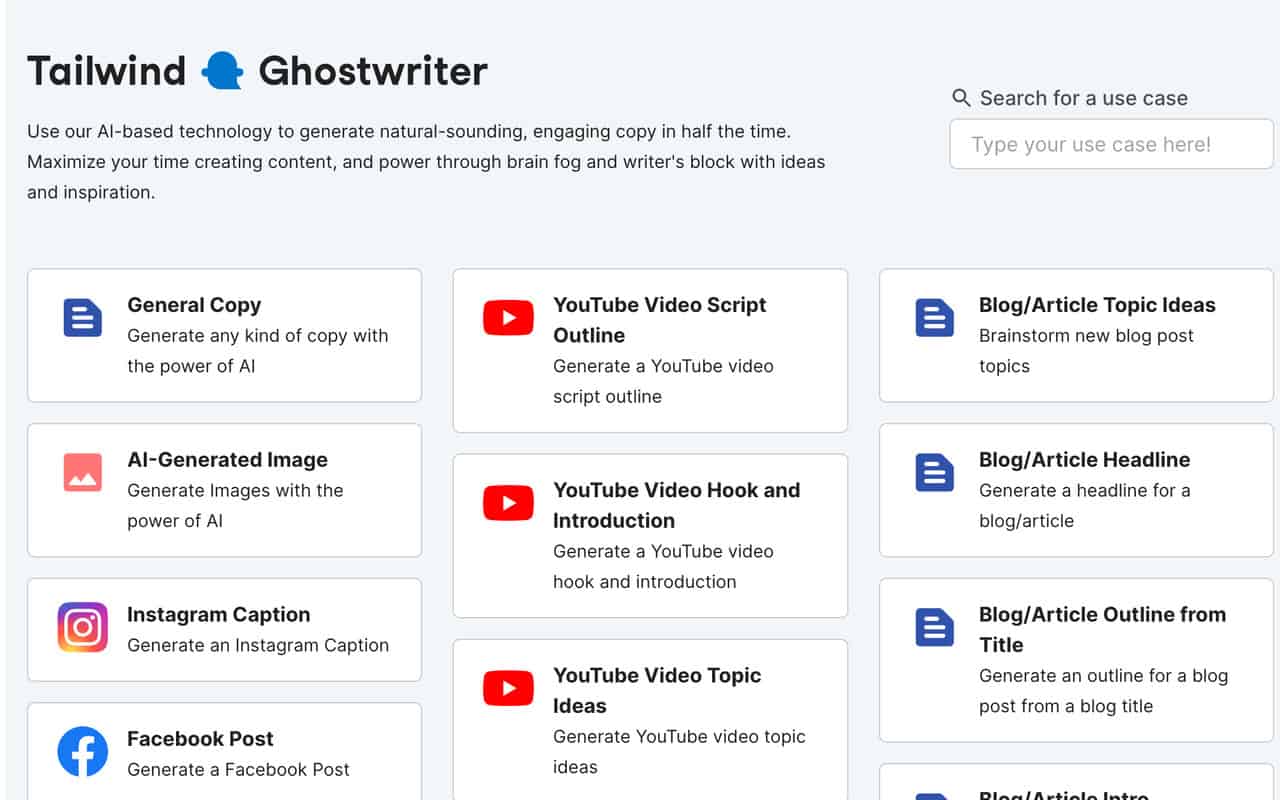Click the Instagram logo icon
The height and width of the screenshot is (800, 1280).
(x=82, y=627)
